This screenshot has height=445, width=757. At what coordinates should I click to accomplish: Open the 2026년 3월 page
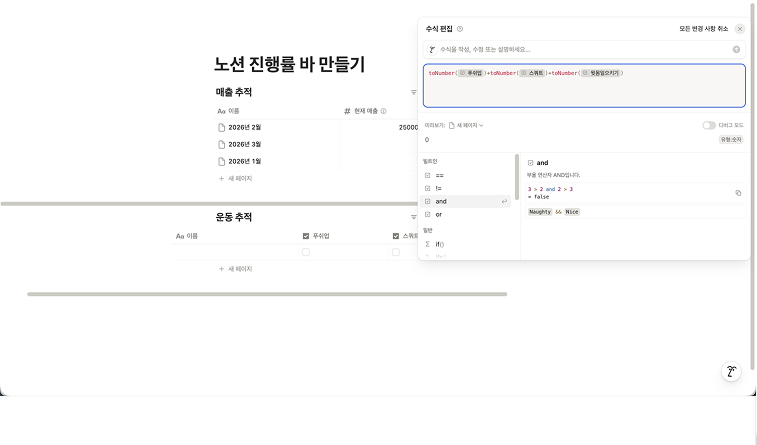(x=245, y=144)
